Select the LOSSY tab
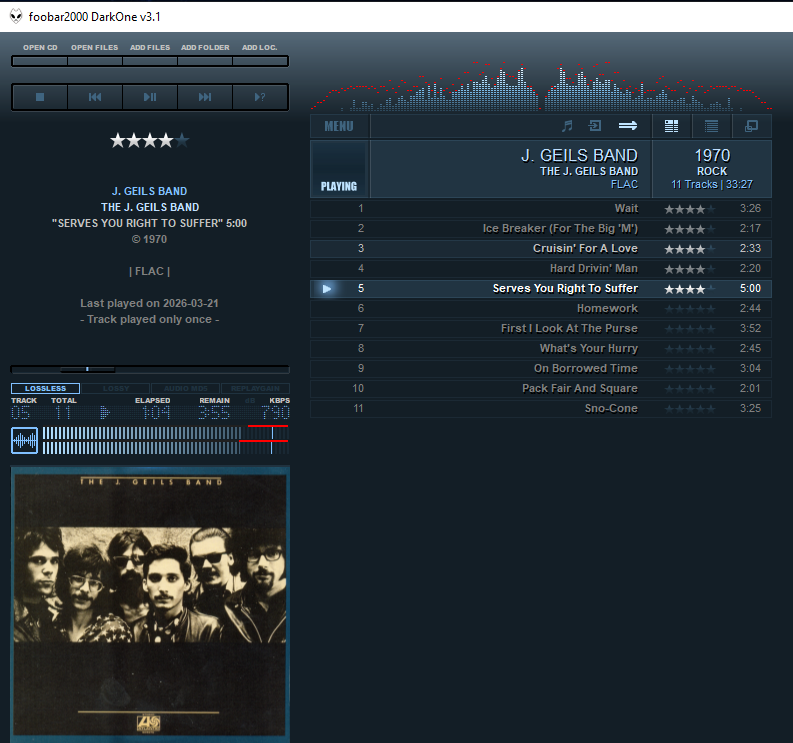Screen dimensions: 793x743 coord(116,388)
